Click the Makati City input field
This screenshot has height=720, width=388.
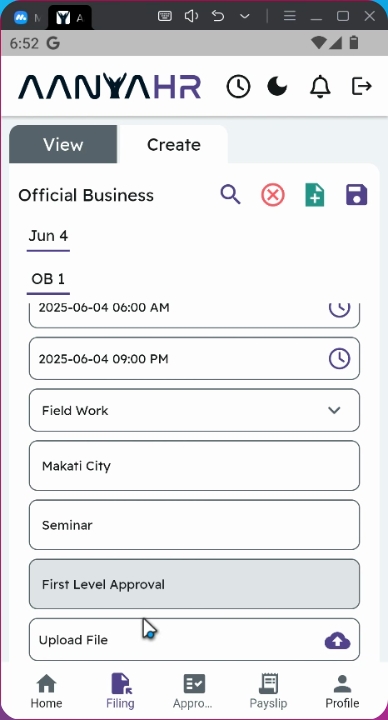pos(194,466)
